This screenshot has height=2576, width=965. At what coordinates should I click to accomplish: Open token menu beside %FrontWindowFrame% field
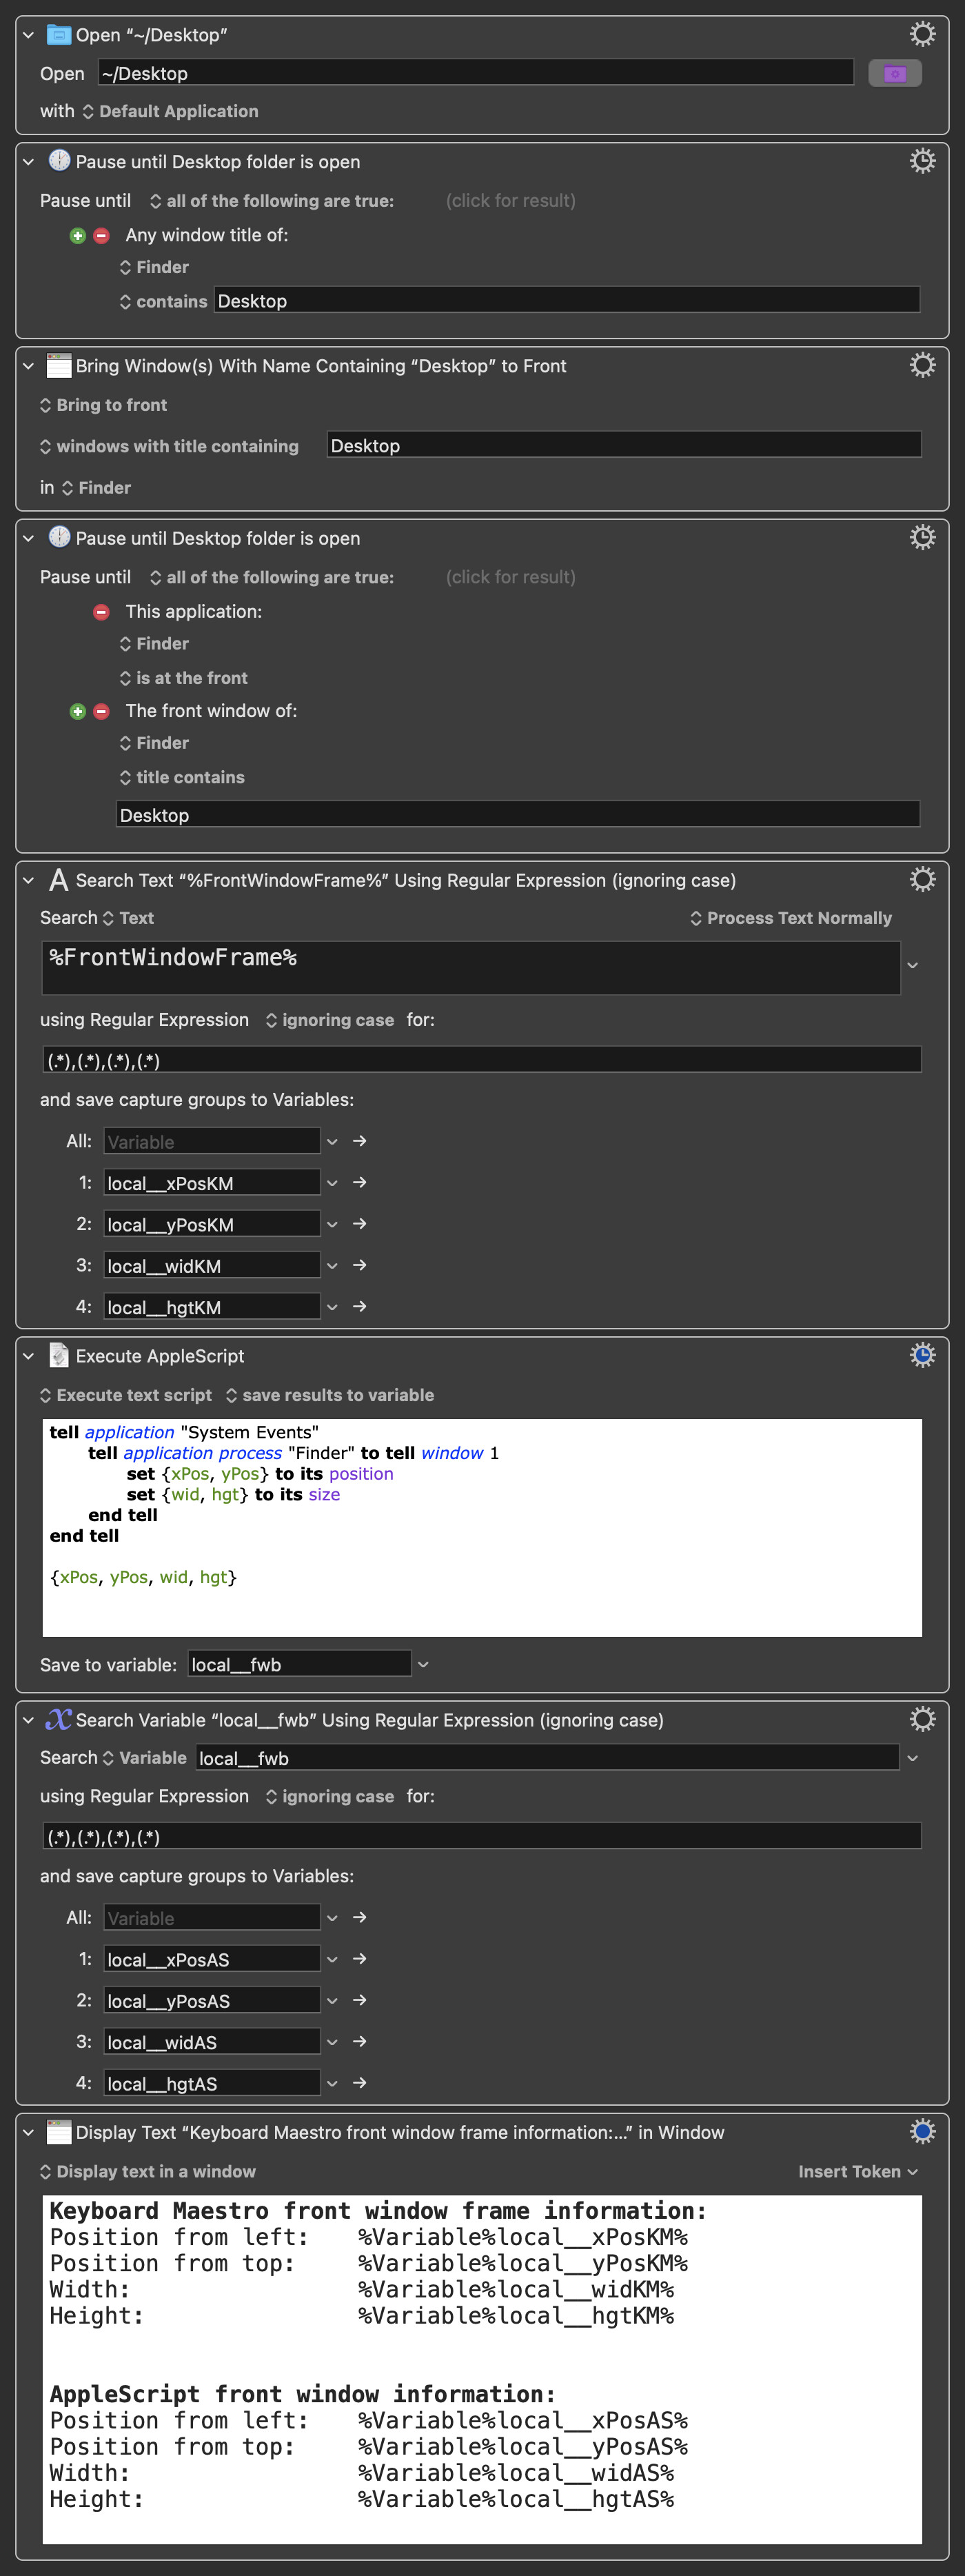pyautogui.click(x=912, y=966)
